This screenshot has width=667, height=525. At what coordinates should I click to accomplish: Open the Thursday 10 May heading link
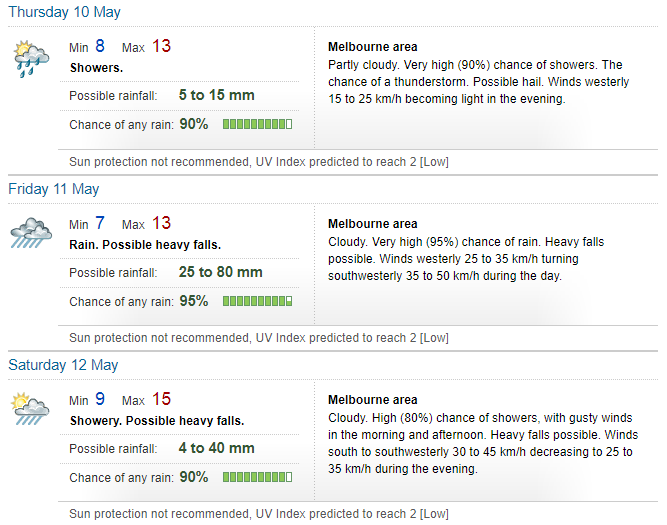click(x=64, y=12)
